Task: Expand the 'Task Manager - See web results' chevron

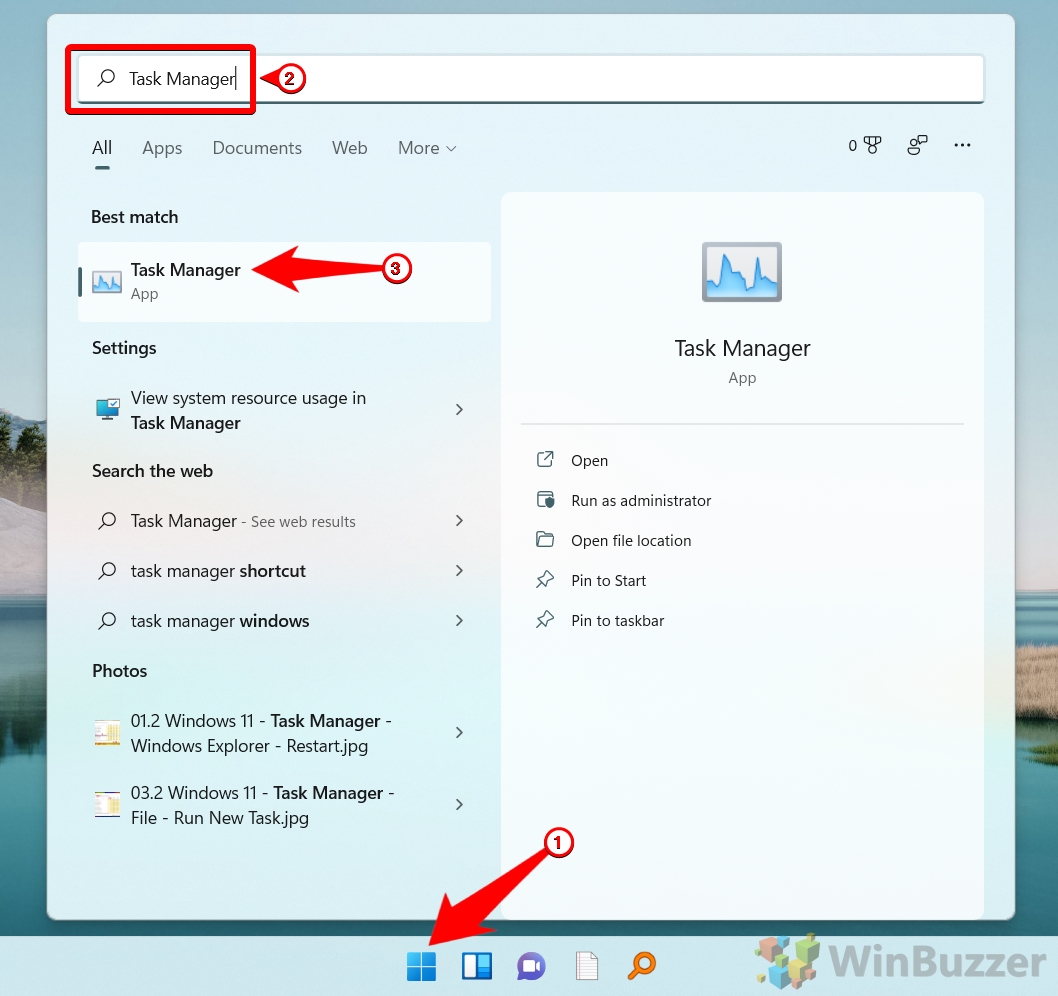Action: pyautogui.click(x=460, y=520)
